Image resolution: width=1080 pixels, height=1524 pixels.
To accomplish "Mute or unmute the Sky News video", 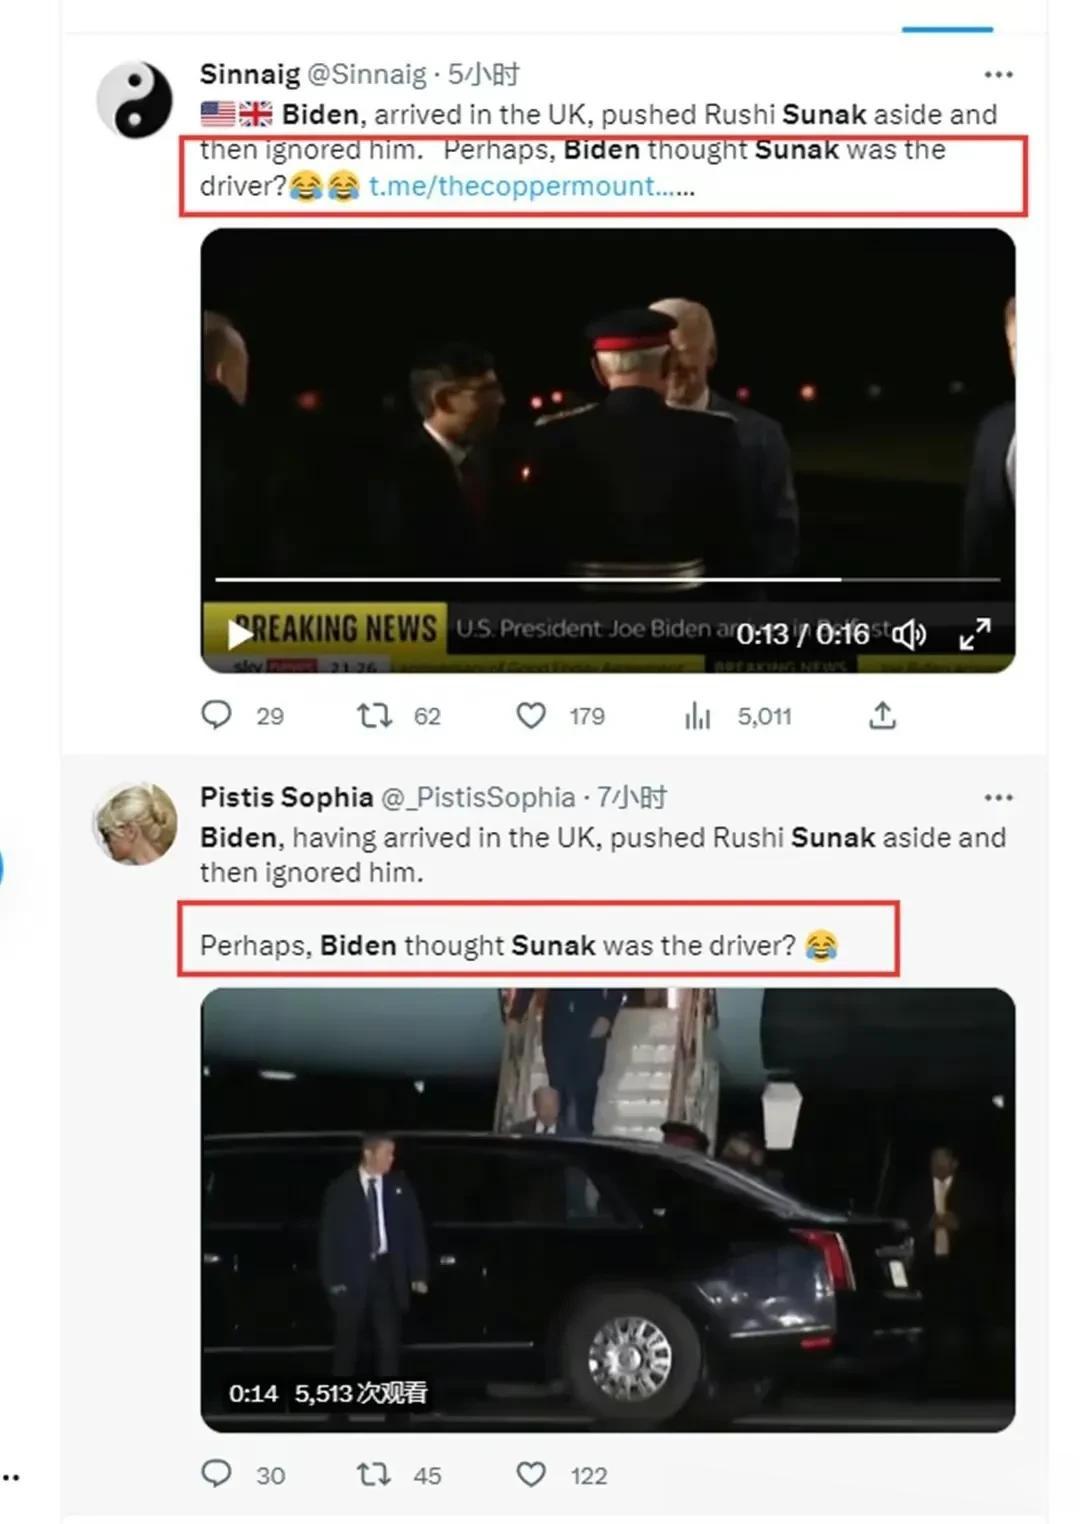I will (909, 634).
